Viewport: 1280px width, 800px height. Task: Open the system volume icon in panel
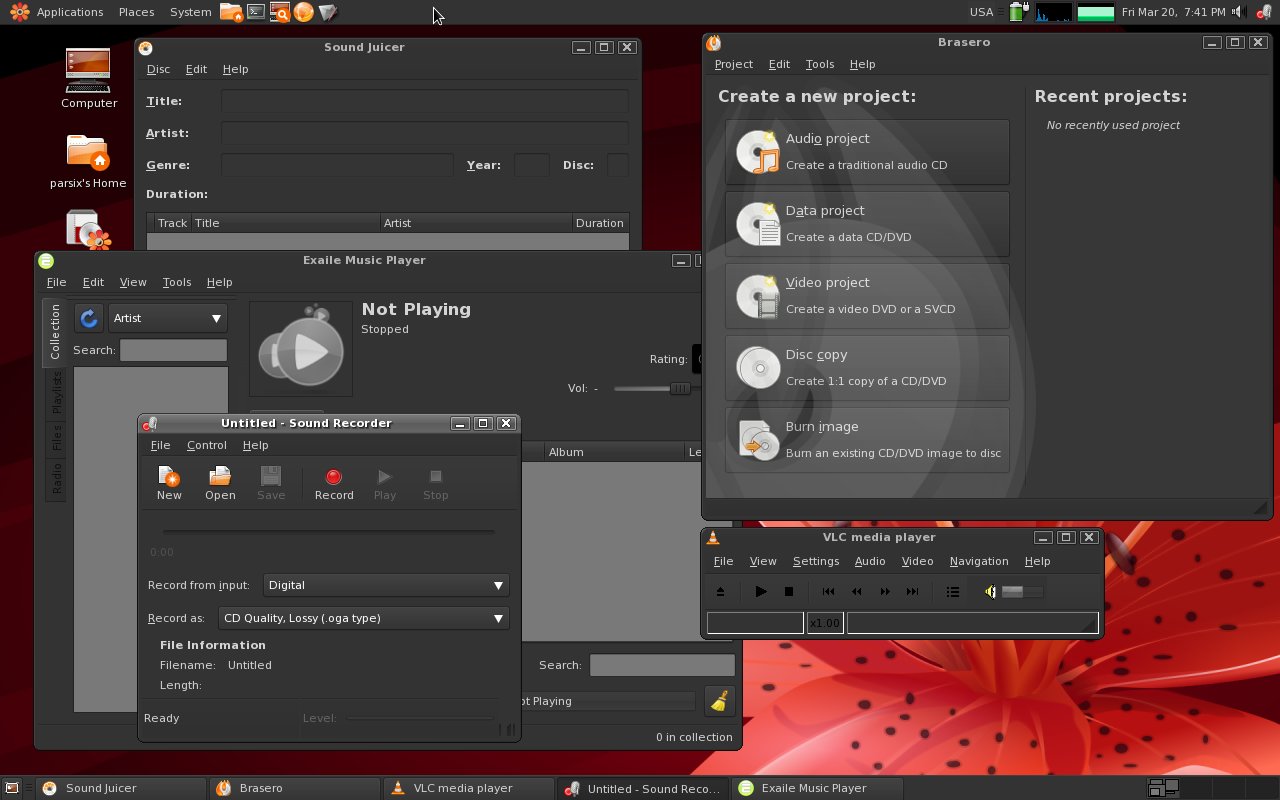click(1238, 12)
